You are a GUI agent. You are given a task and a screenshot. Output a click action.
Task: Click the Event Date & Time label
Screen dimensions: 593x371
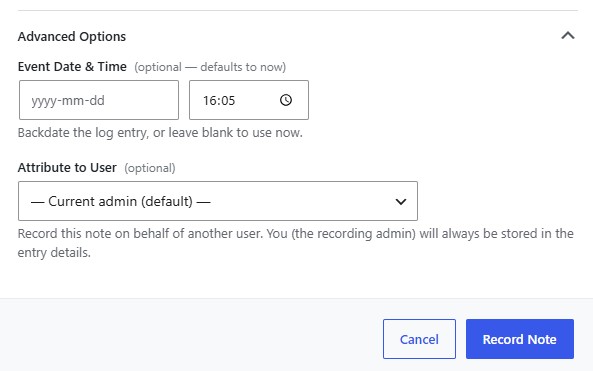tap(72, 67)
